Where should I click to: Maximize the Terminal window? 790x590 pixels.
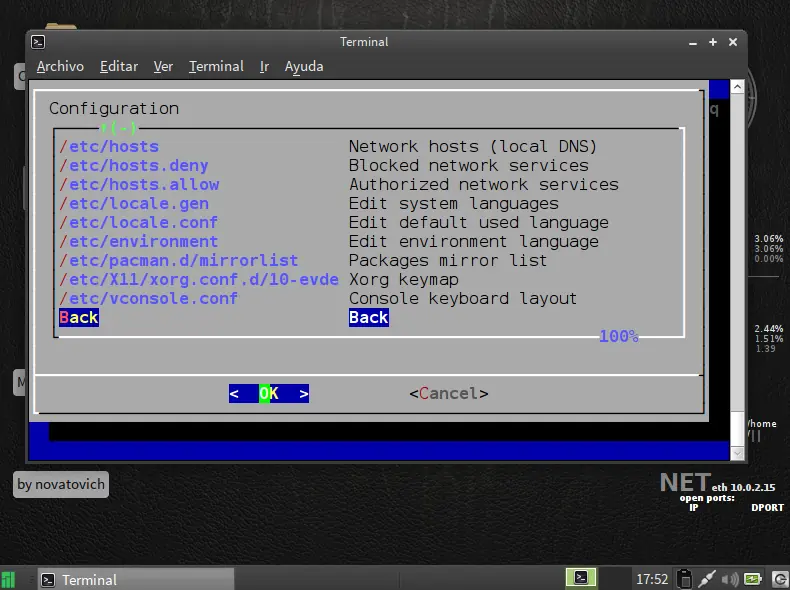713,42
